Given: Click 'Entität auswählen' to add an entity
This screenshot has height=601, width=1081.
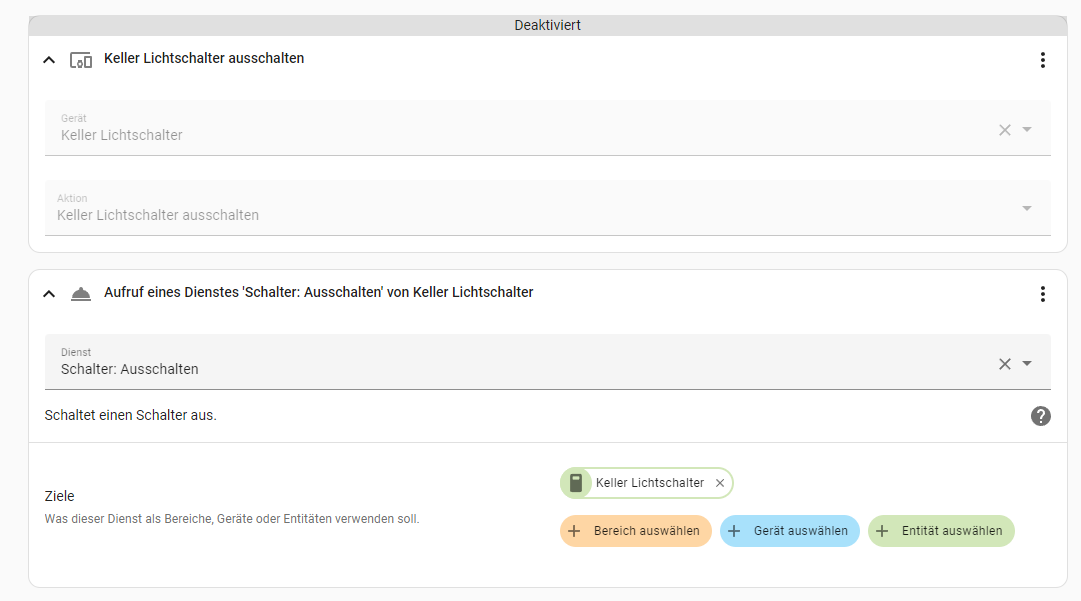Looking at the screenshot, I should point(941,531).
